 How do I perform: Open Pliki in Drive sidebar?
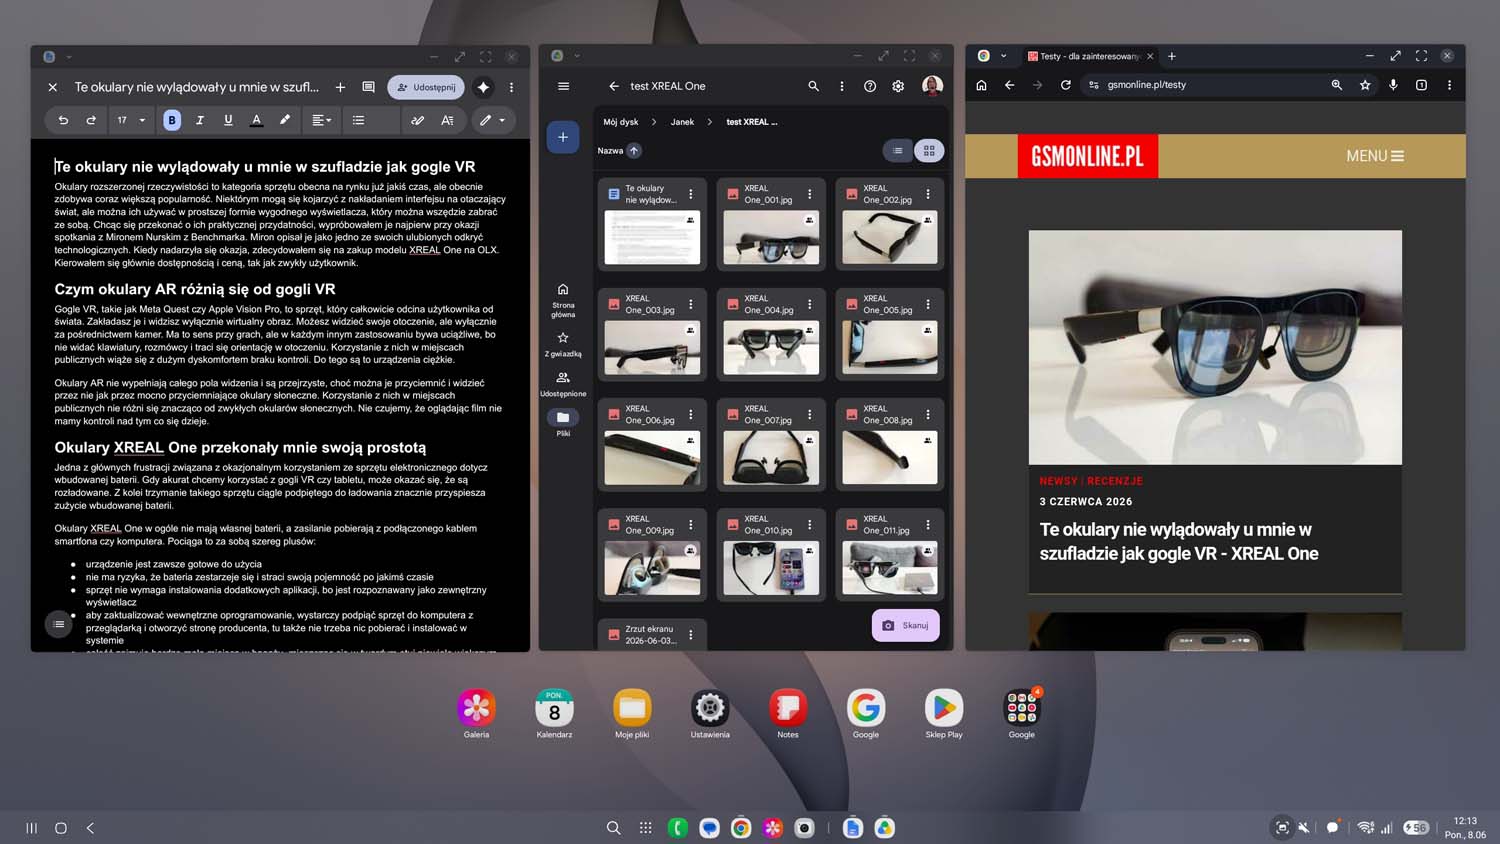click(x=563, y=423)
